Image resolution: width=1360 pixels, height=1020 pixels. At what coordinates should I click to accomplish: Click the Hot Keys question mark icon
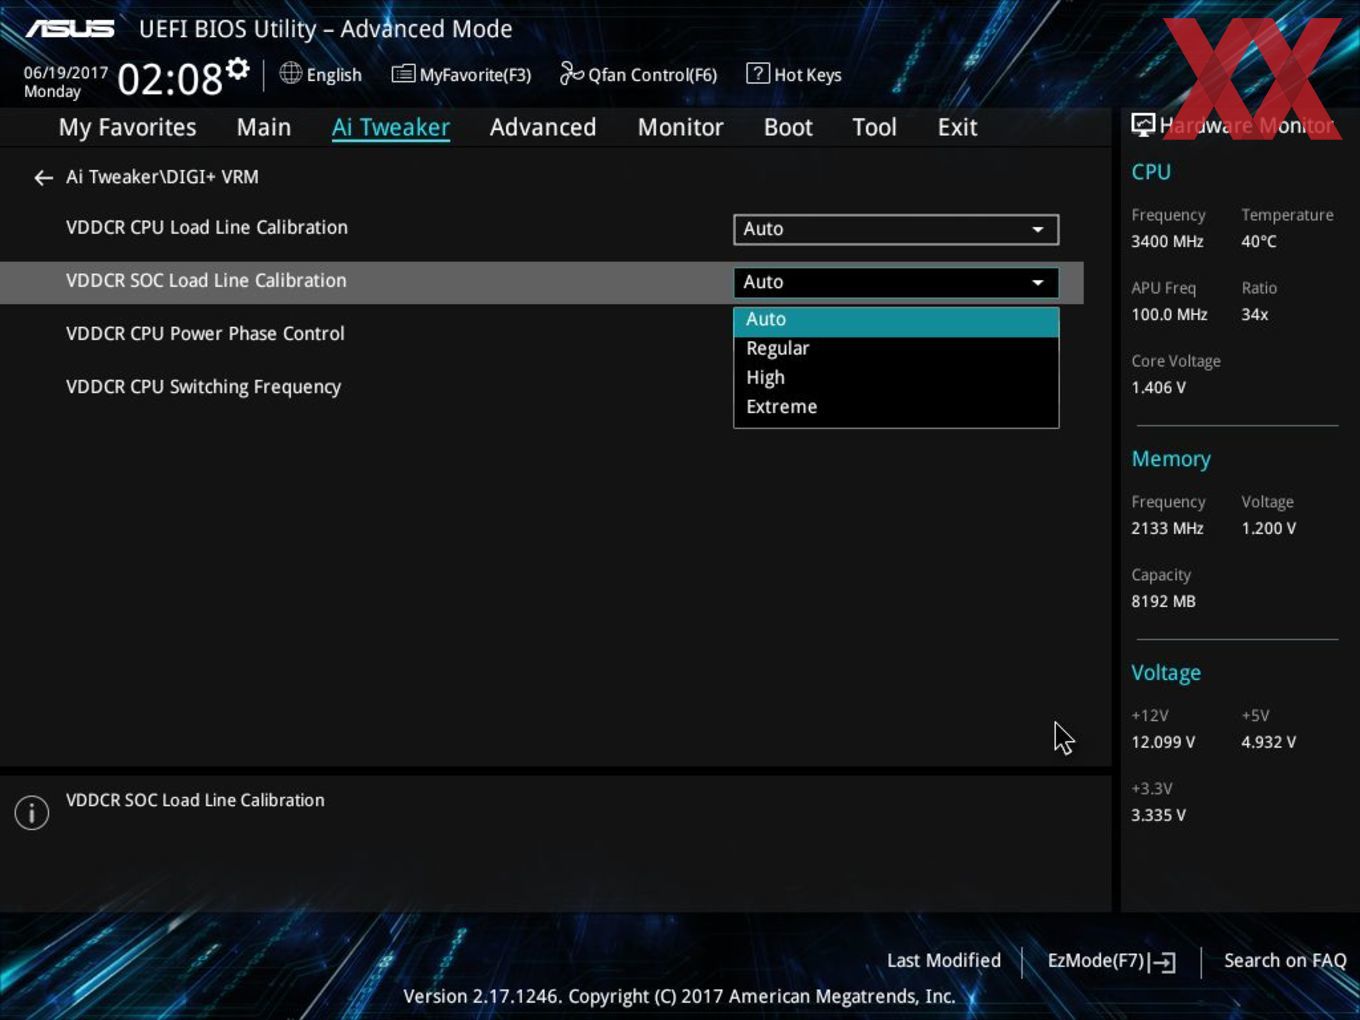click(x=758, y=73)
